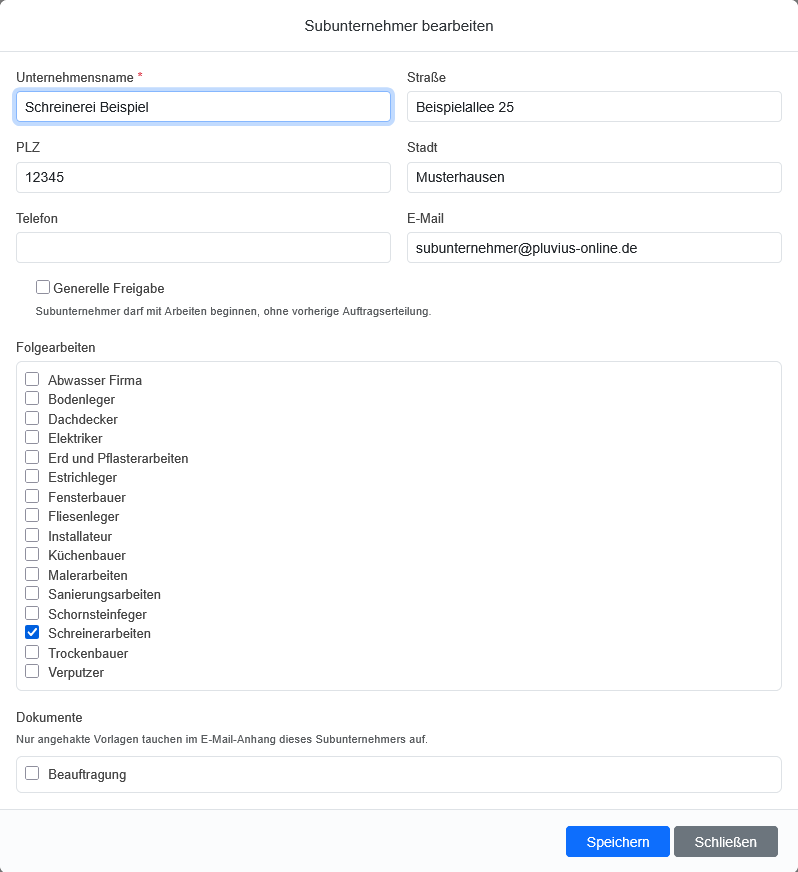Check the Abwasser Firma option
The height and width of the screenshot is (872, 798).
click(x=32, y=379)
